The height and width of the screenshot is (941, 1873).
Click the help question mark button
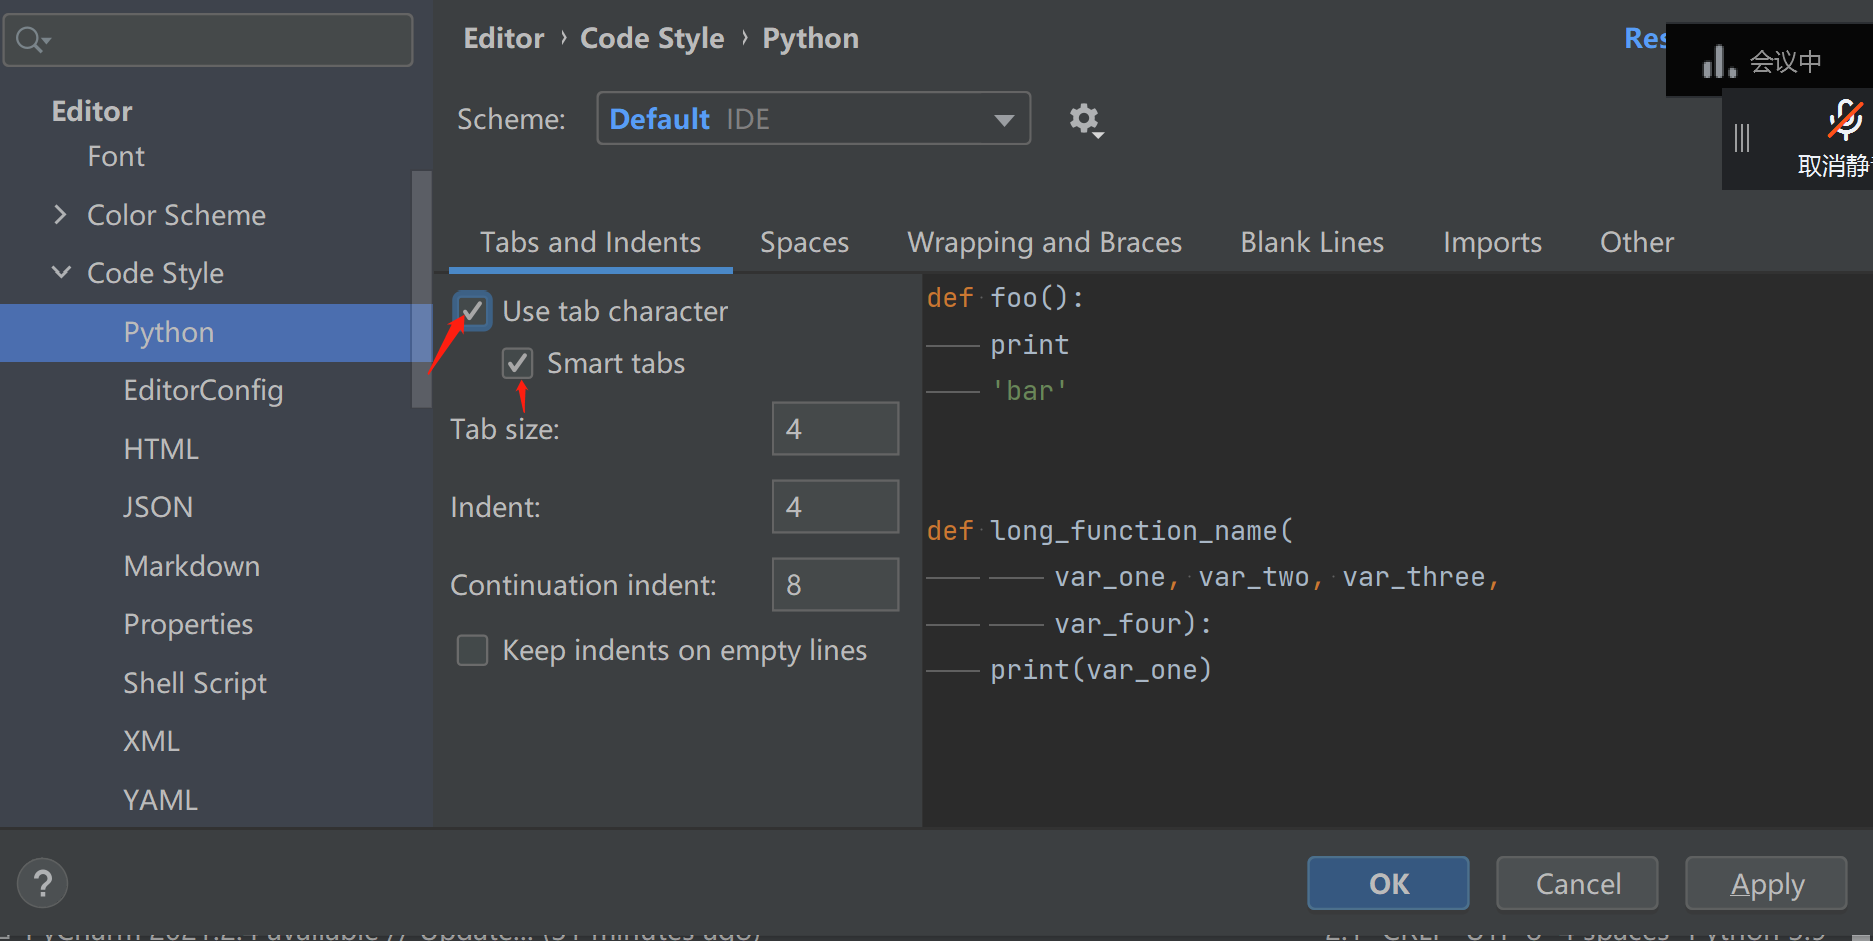[42, 884]
